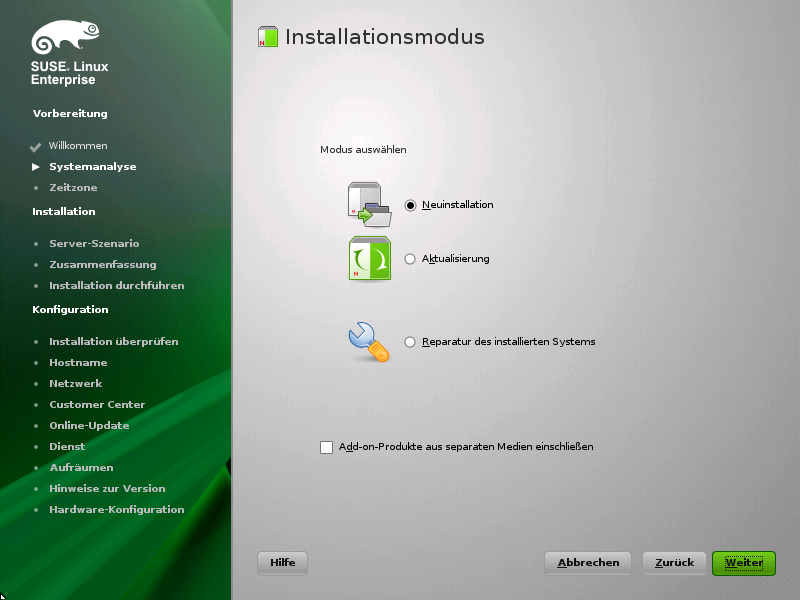
Task: Click Hardware-Konfiguration sidebar entry
Action: (117, 509)
